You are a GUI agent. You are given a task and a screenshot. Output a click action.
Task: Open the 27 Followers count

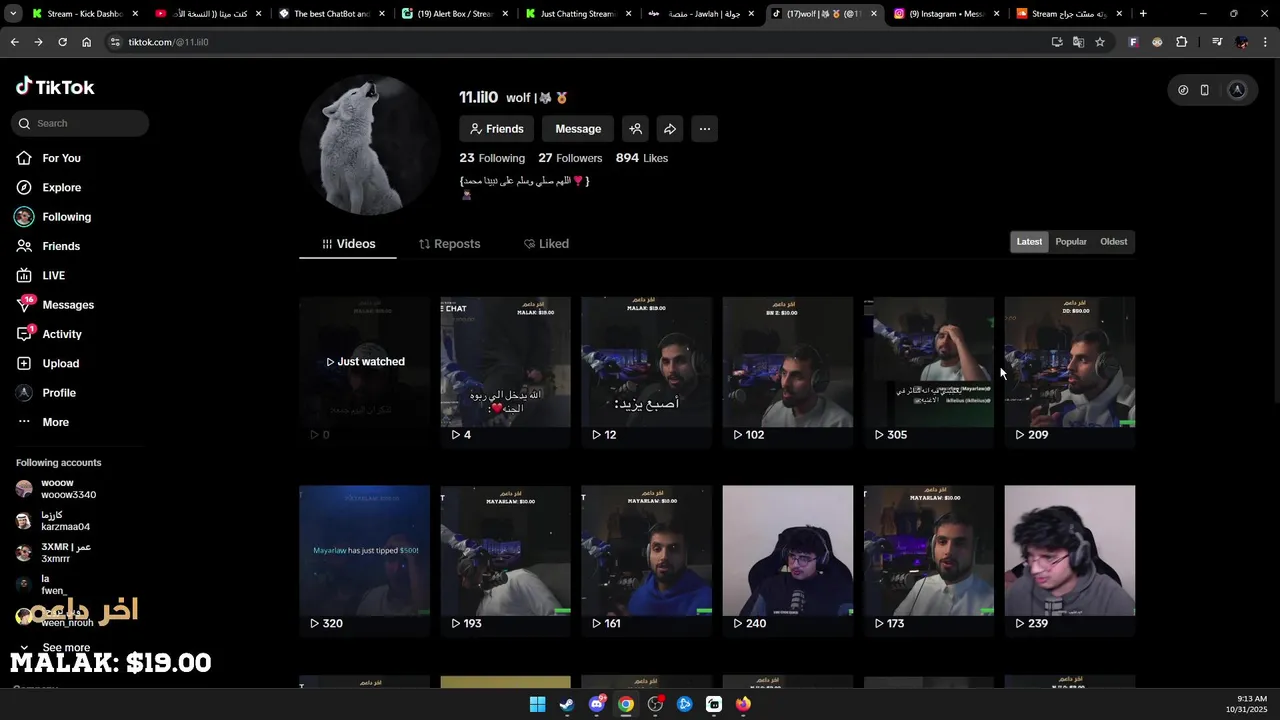tap(570, 158)
